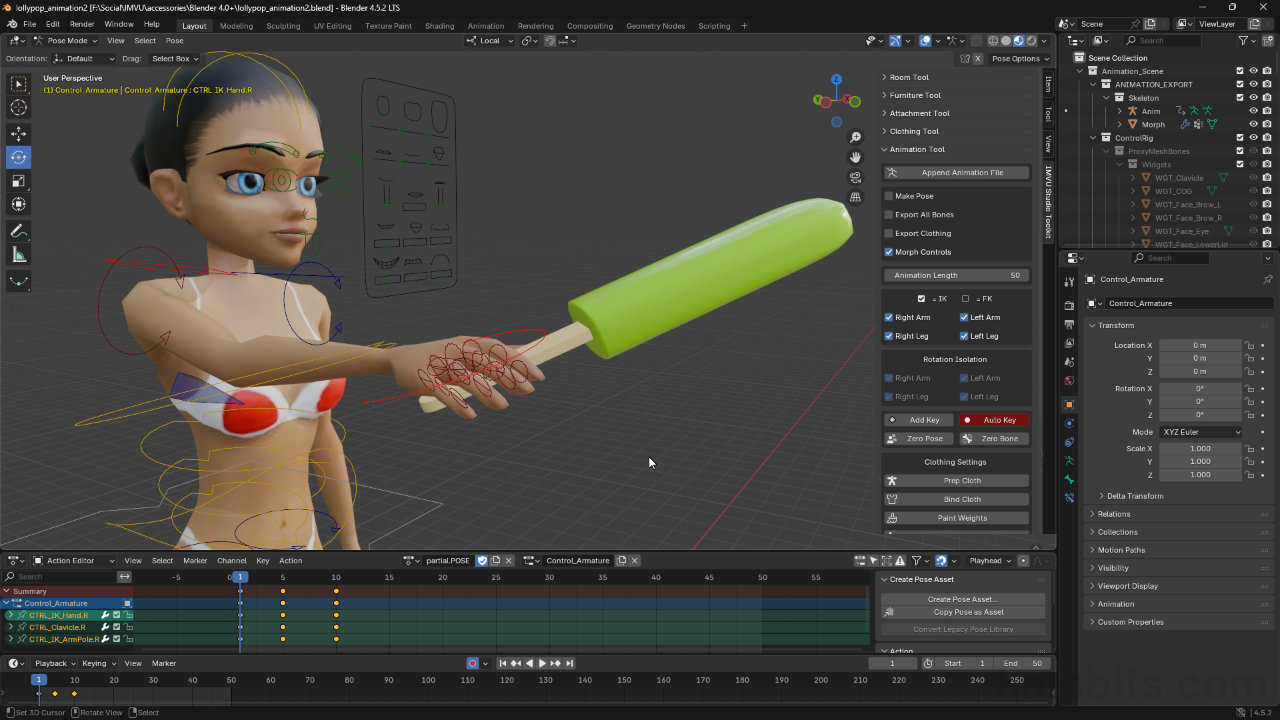Click the Paint Weights button in Clothing Settings
The image size is (1280, 720).
955,518
